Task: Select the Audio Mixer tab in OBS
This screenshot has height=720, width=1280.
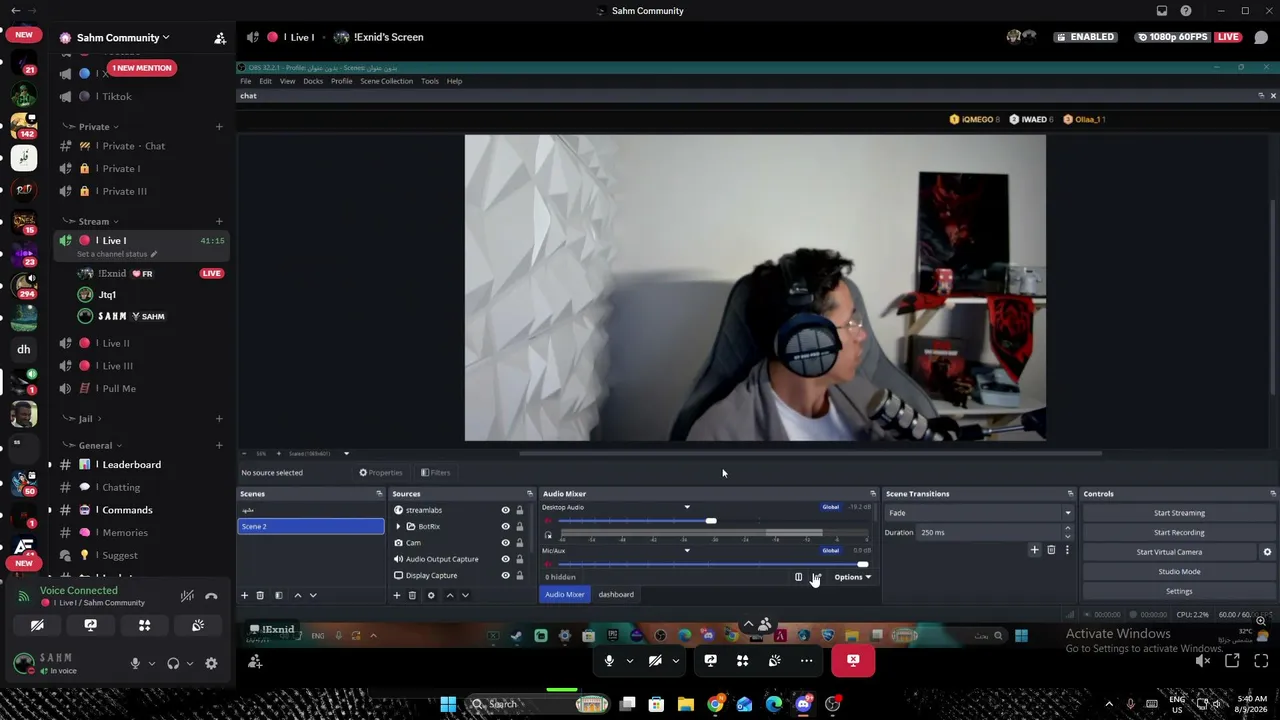Action: [x=565, y=595]
